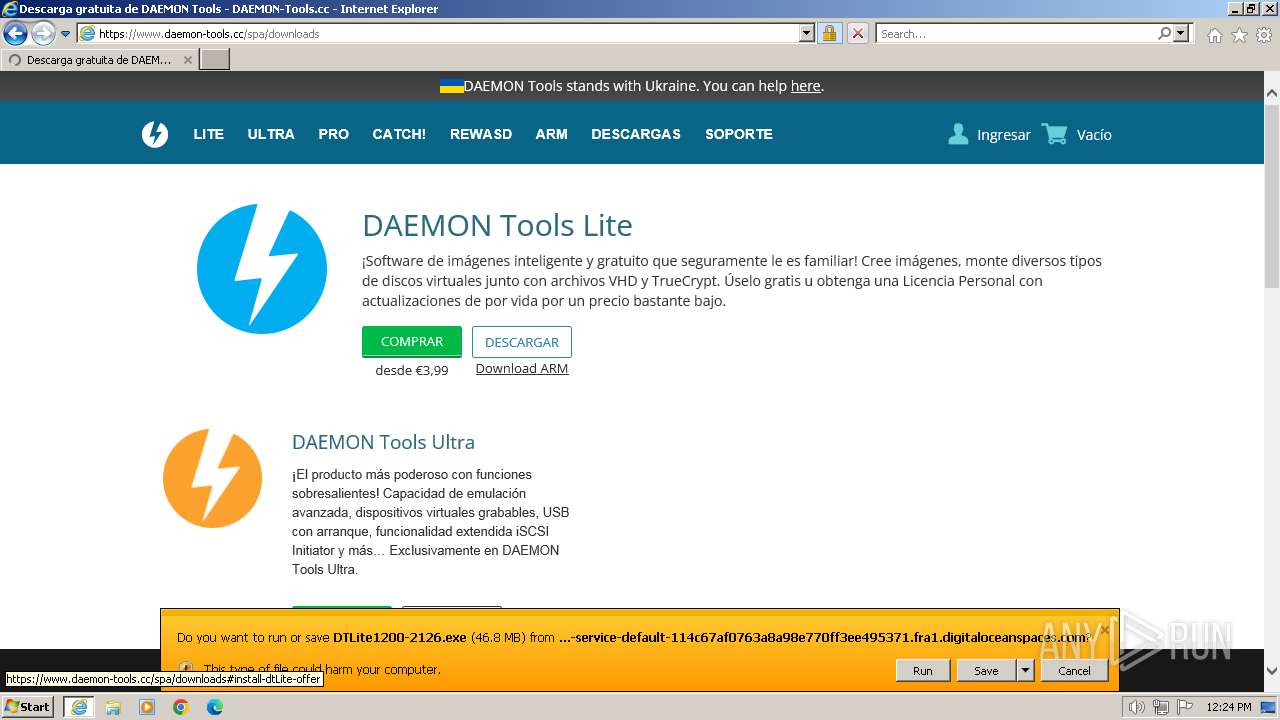1280x720 pixels.
Task: Open the LITE menu item
Action: [x=208, y=134]
